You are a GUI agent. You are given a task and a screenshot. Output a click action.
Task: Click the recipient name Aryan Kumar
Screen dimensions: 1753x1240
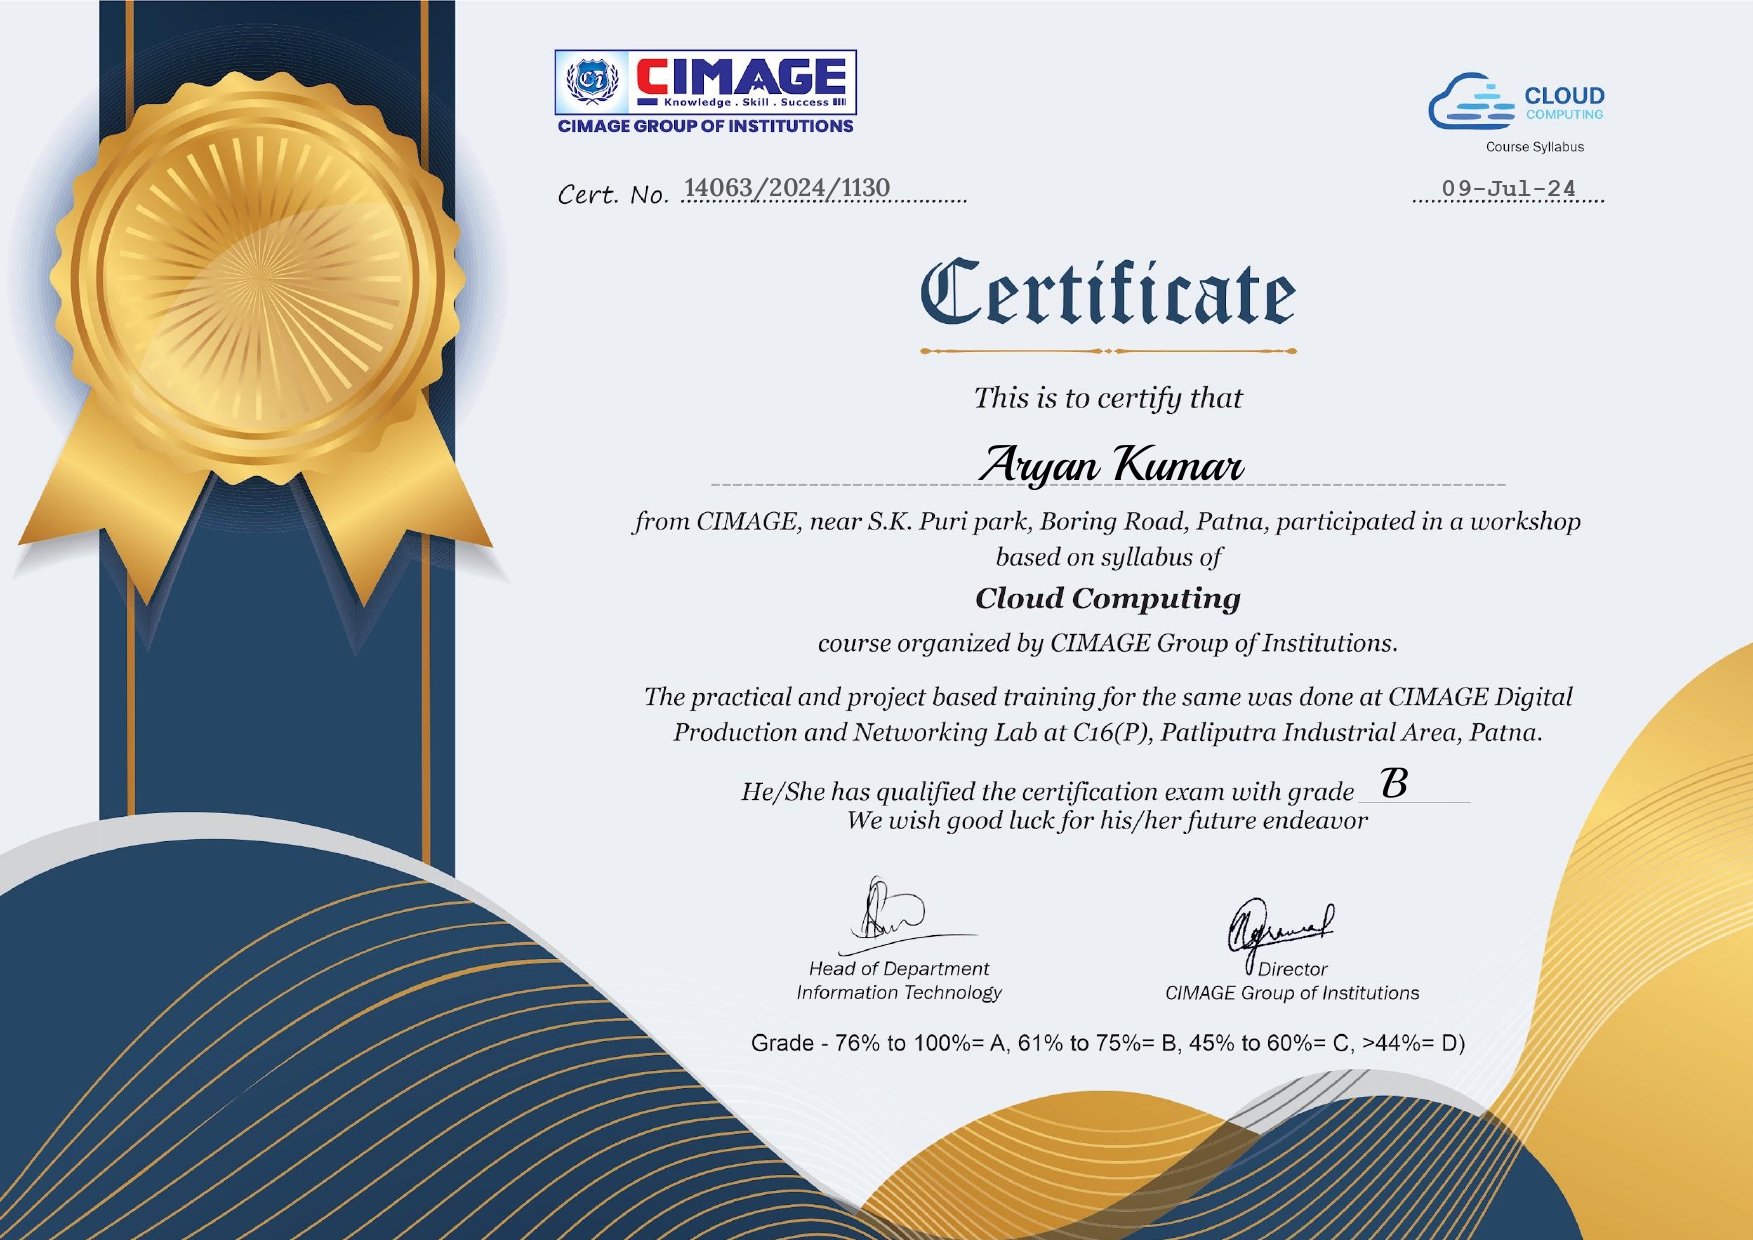(x=1110, y=465)
